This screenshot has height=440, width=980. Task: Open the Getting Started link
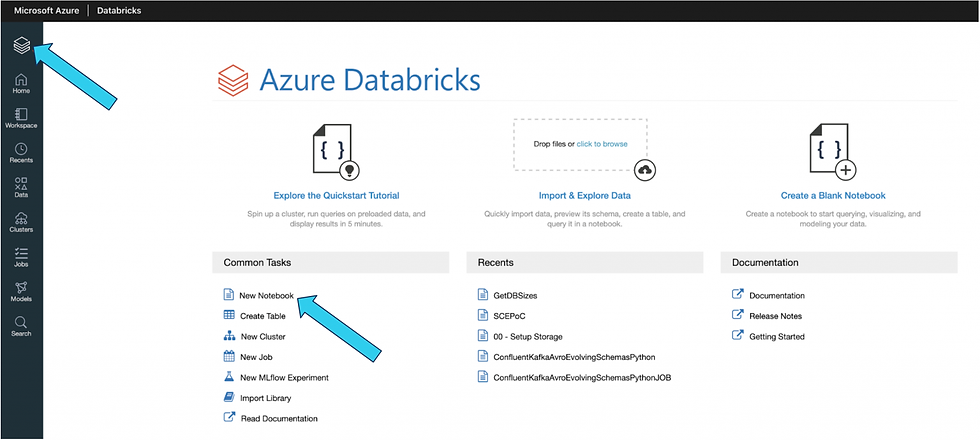pos(777,337)
